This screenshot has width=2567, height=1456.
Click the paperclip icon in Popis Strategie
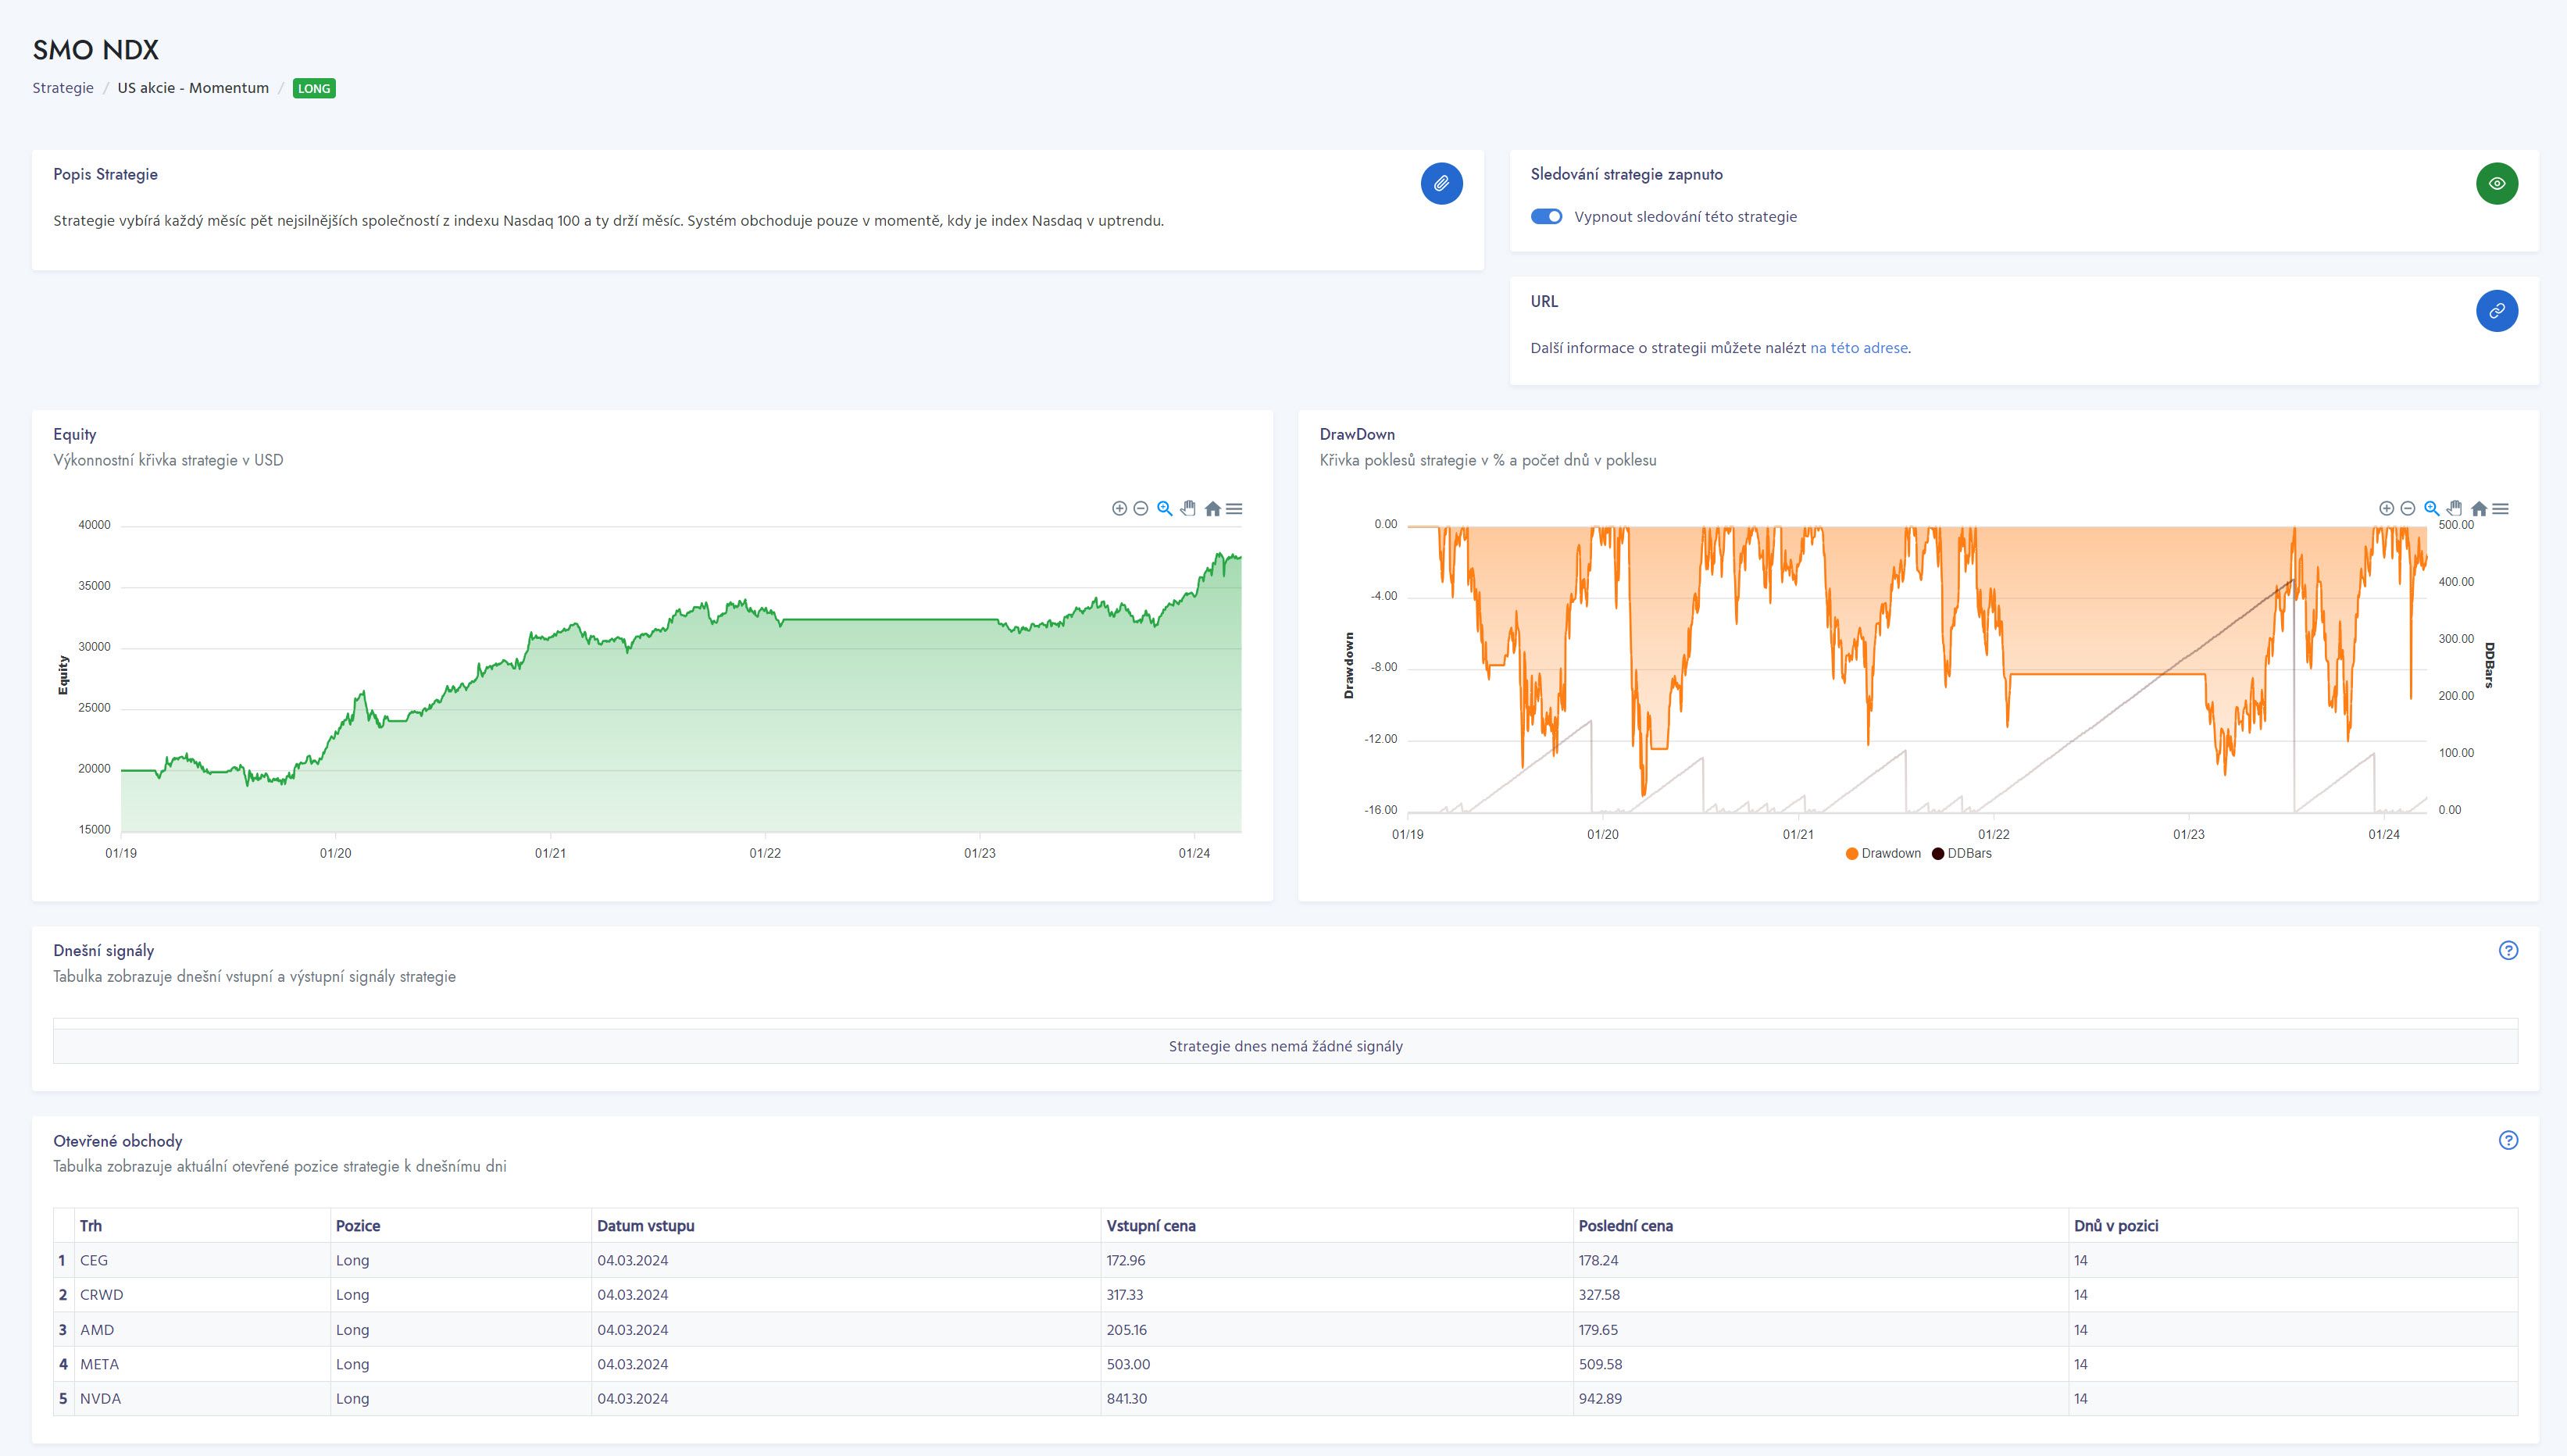tap(1441, 184)
